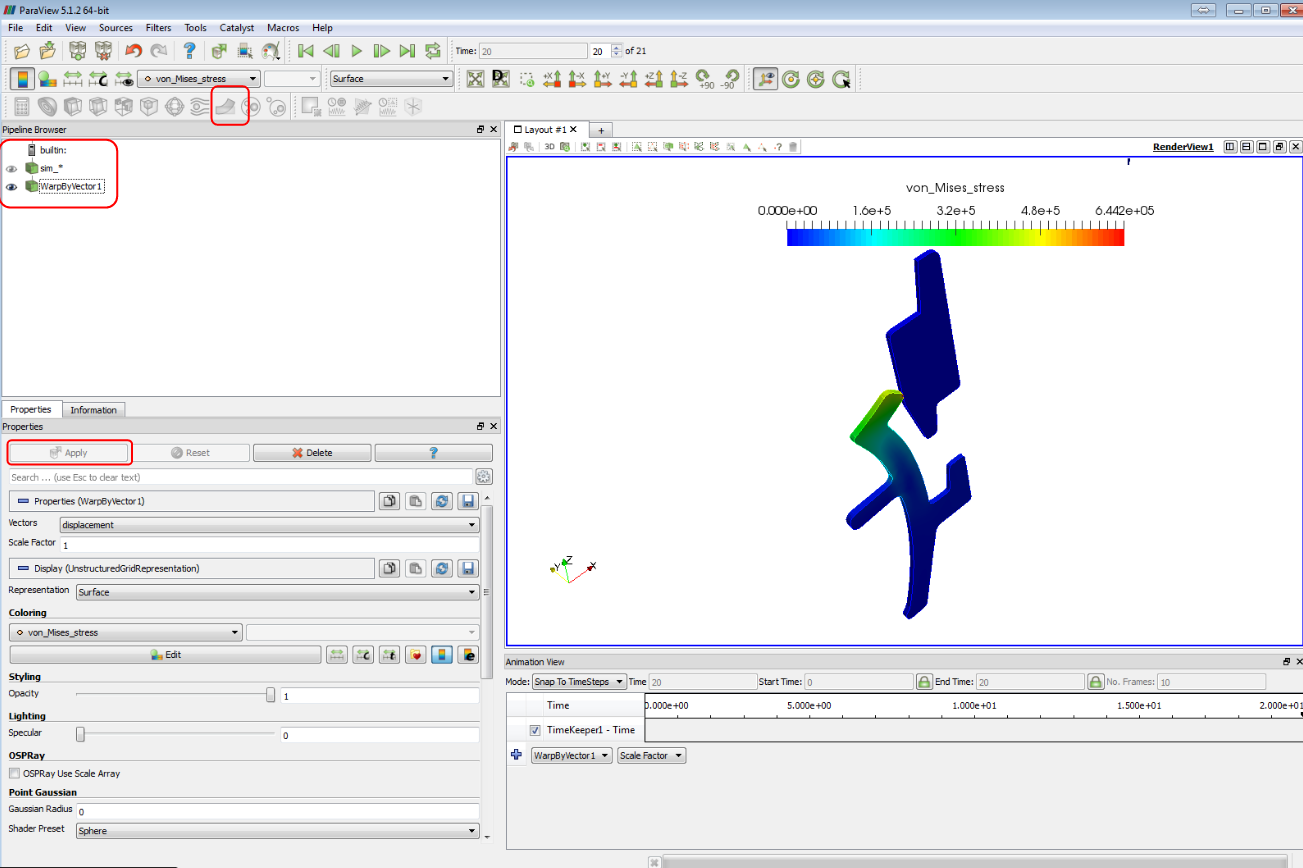1303x868 pixels.
Task: Switch to the Information tab
Action: 93,409
